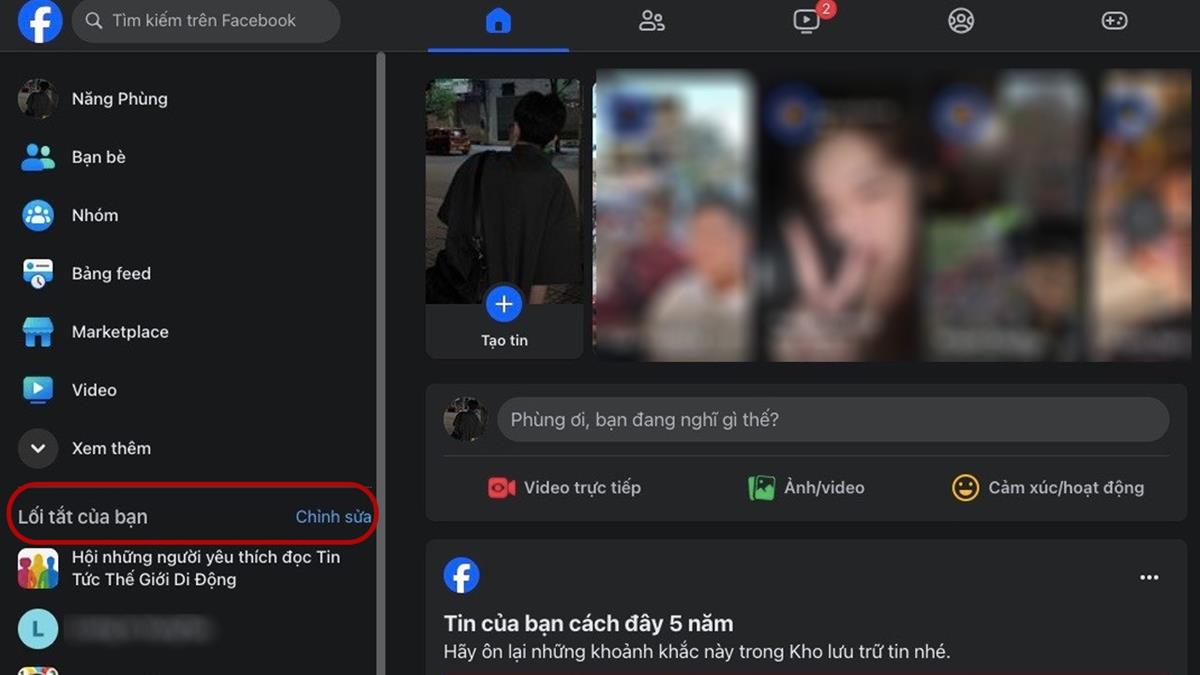Open Bạn bè in left sidebar
1200x675 pixels.
[98, 157]
